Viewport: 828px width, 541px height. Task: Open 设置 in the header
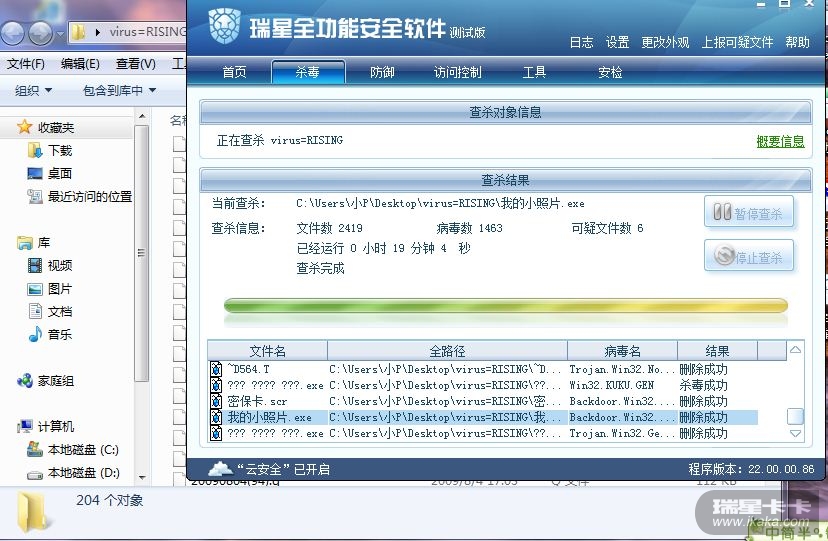tap(617, 42)
